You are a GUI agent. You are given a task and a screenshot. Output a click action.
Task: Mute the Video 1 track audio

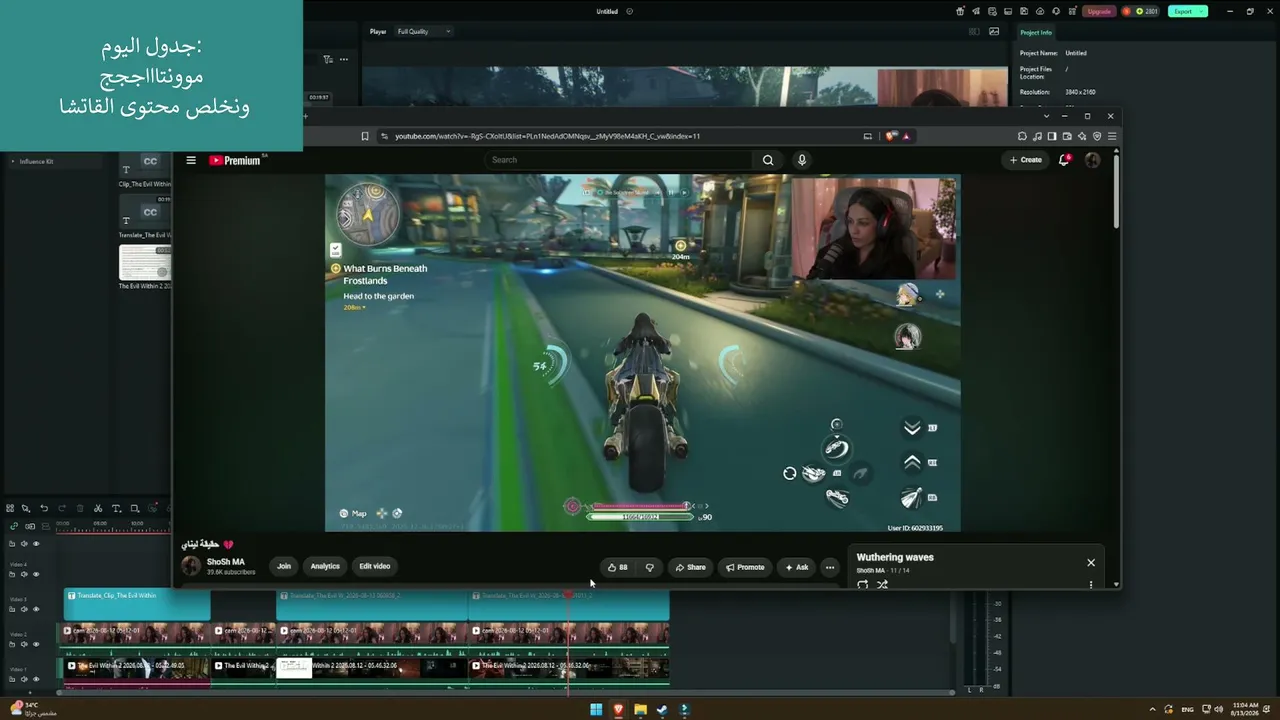pos(24,679)
